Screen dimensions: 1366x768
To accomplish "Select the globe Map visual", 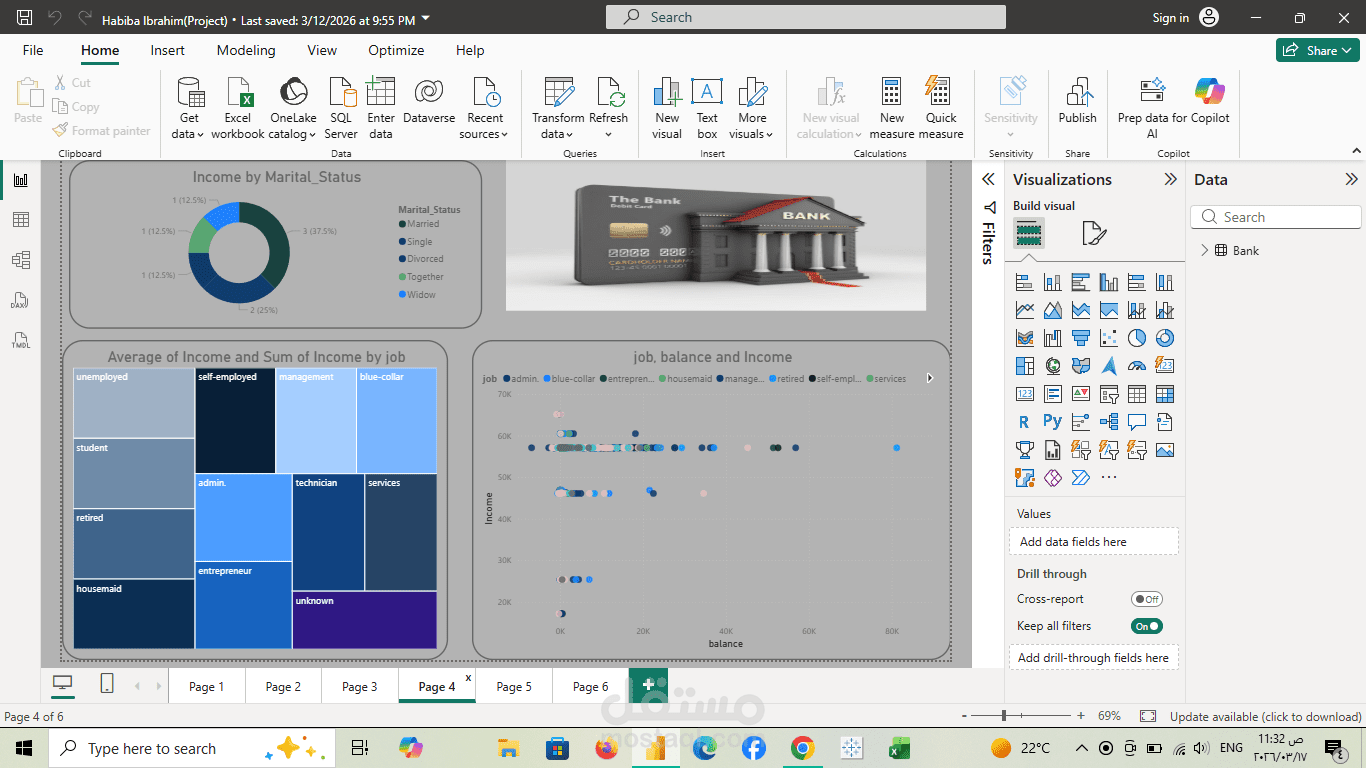I will coord(1052,366).
